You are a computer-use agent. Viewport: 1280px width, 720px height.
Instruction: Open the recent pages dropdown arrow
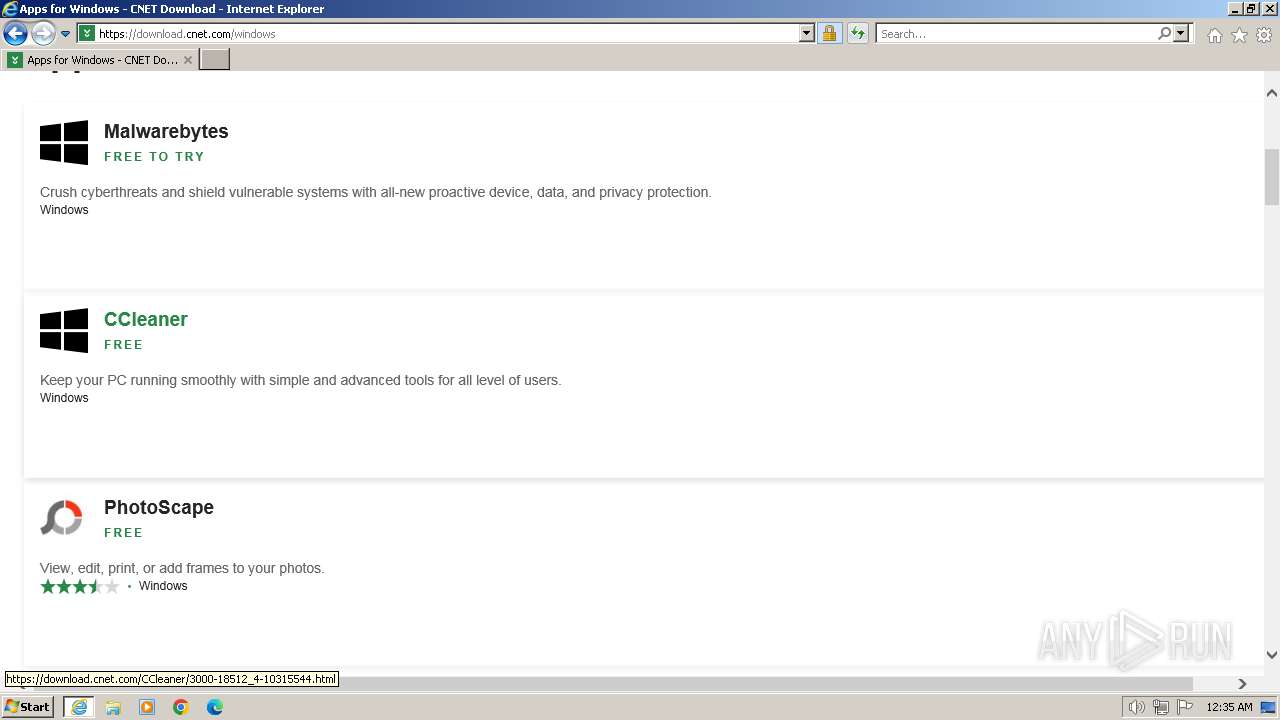[x=66, y=34]
